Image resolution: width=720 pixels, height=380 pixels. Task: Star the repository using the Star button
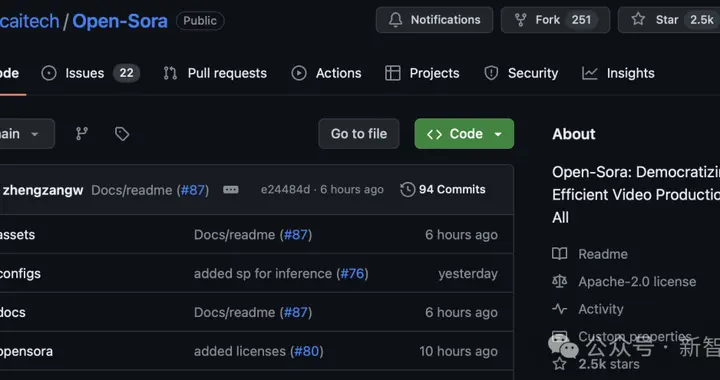coord(670,20)
